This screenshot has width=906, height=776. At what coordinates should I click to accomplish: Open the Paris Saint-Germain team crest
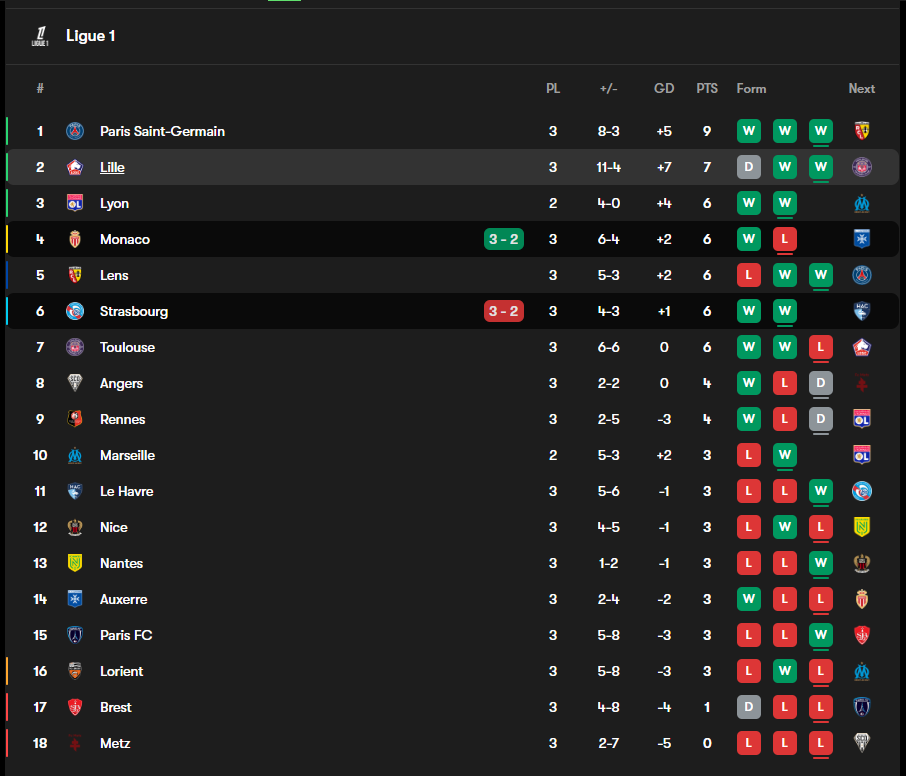(75, 131)
